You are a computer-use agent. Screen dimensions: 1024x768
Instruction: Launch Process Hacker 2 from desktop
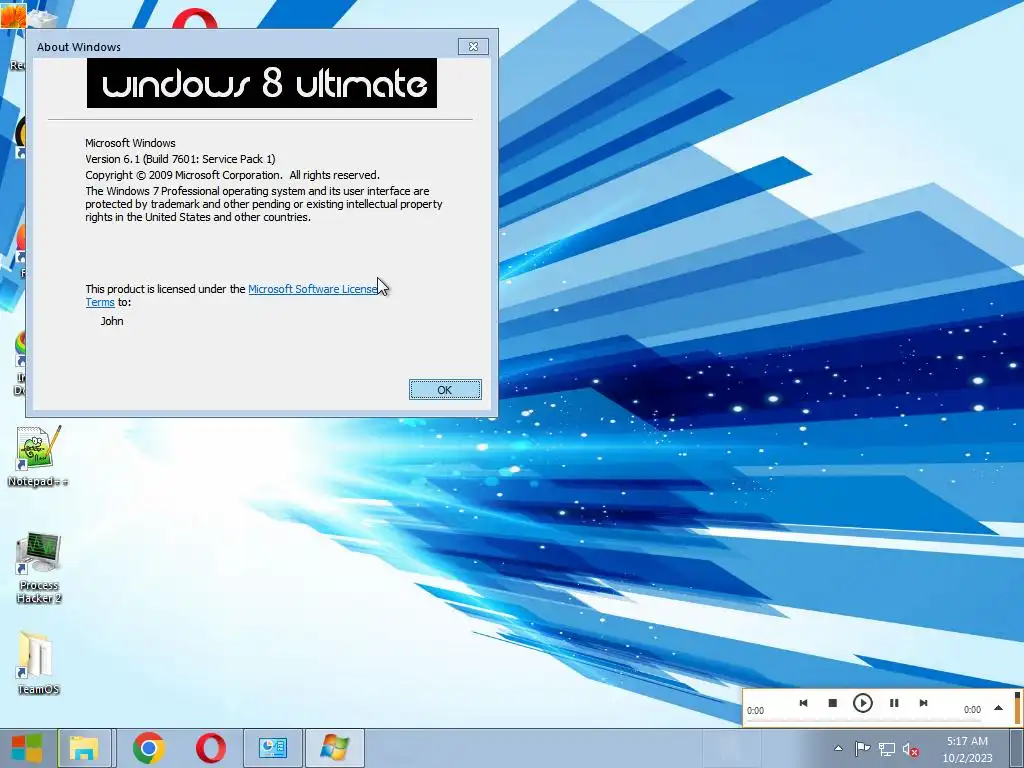point(39,568)
